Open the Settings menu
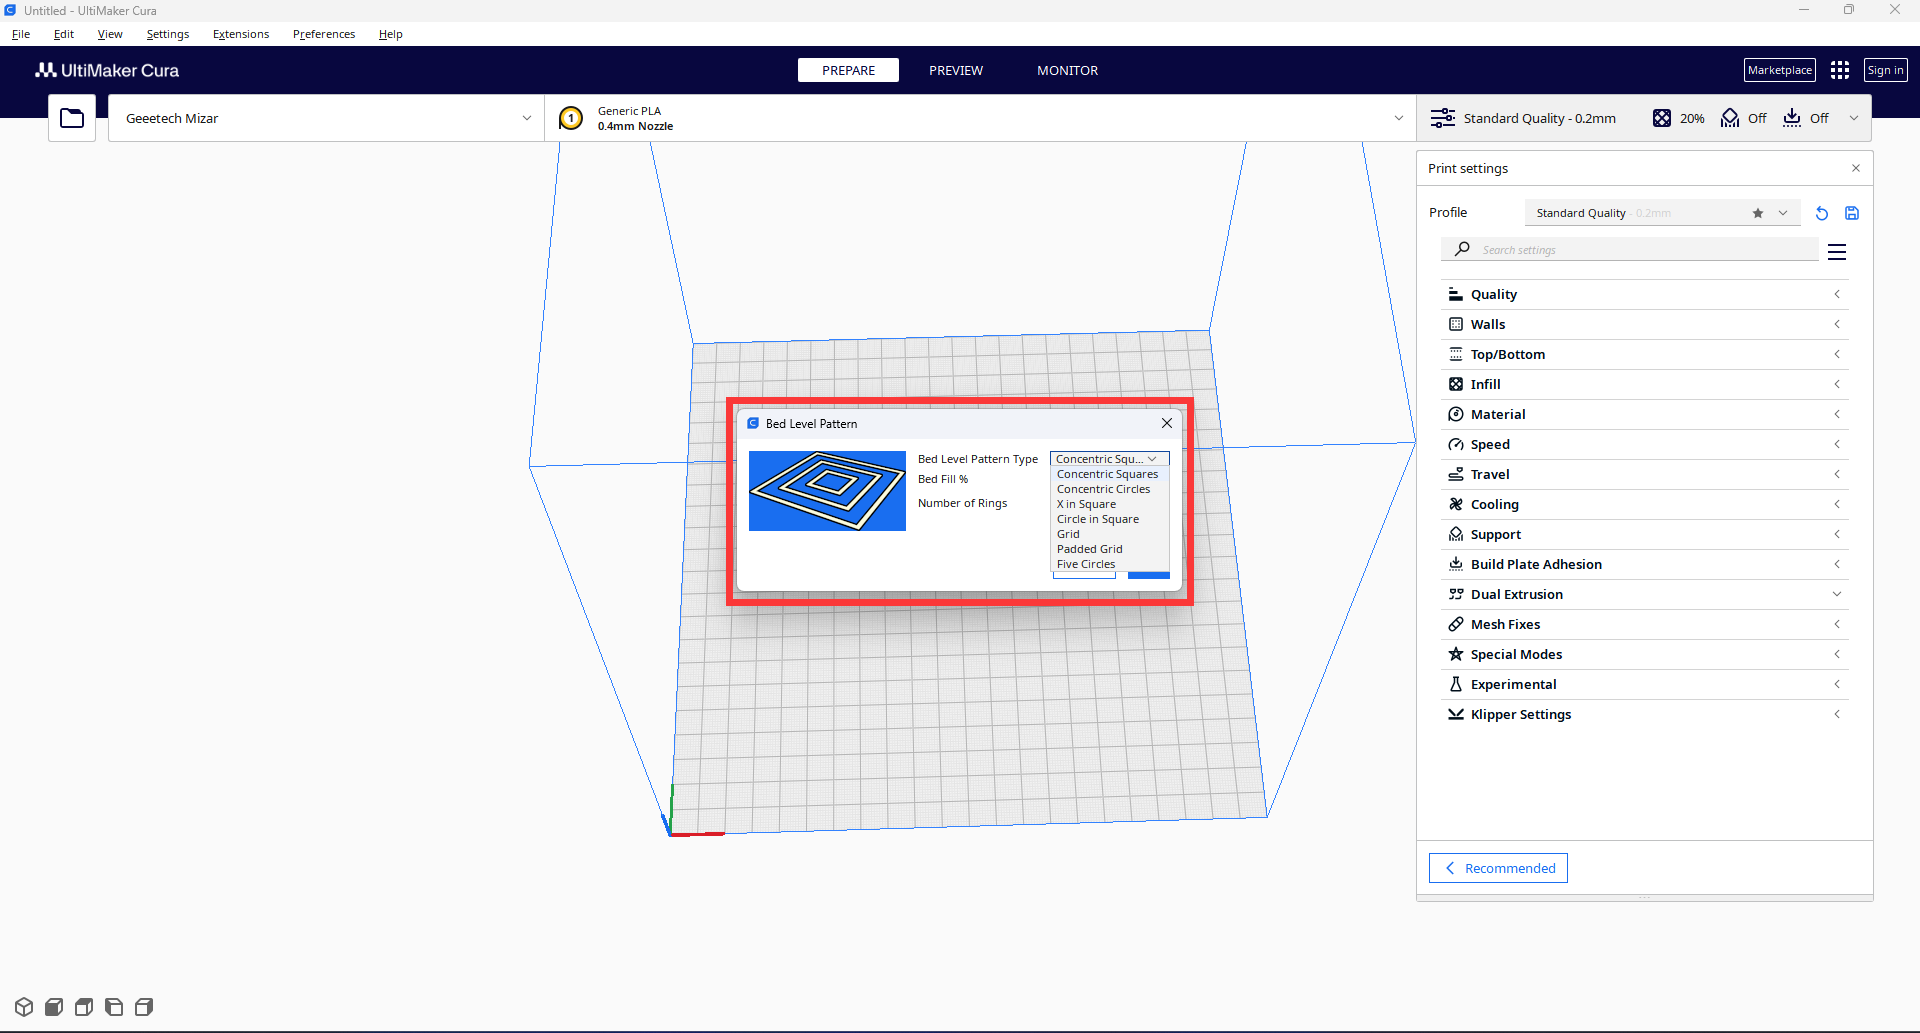Viewport: 1920px width, 1033px height. [168, 34]
